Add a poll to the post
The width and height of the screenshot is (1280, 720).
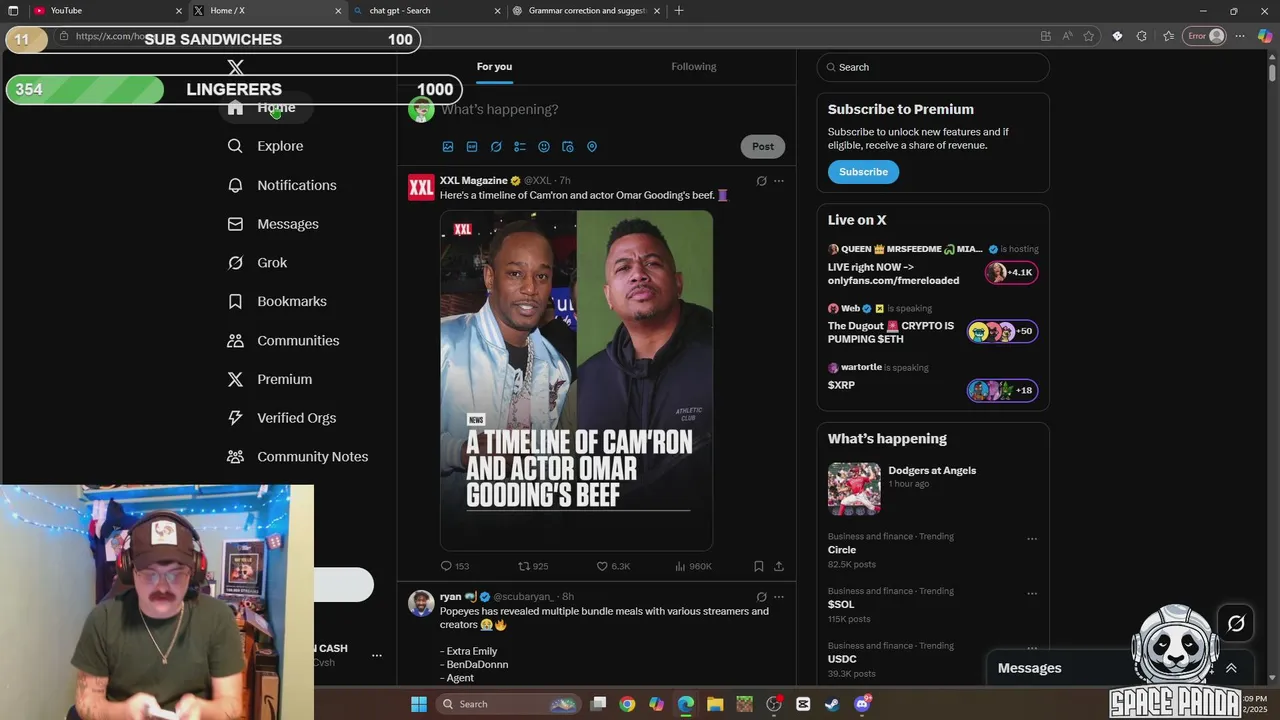point(520,147)
